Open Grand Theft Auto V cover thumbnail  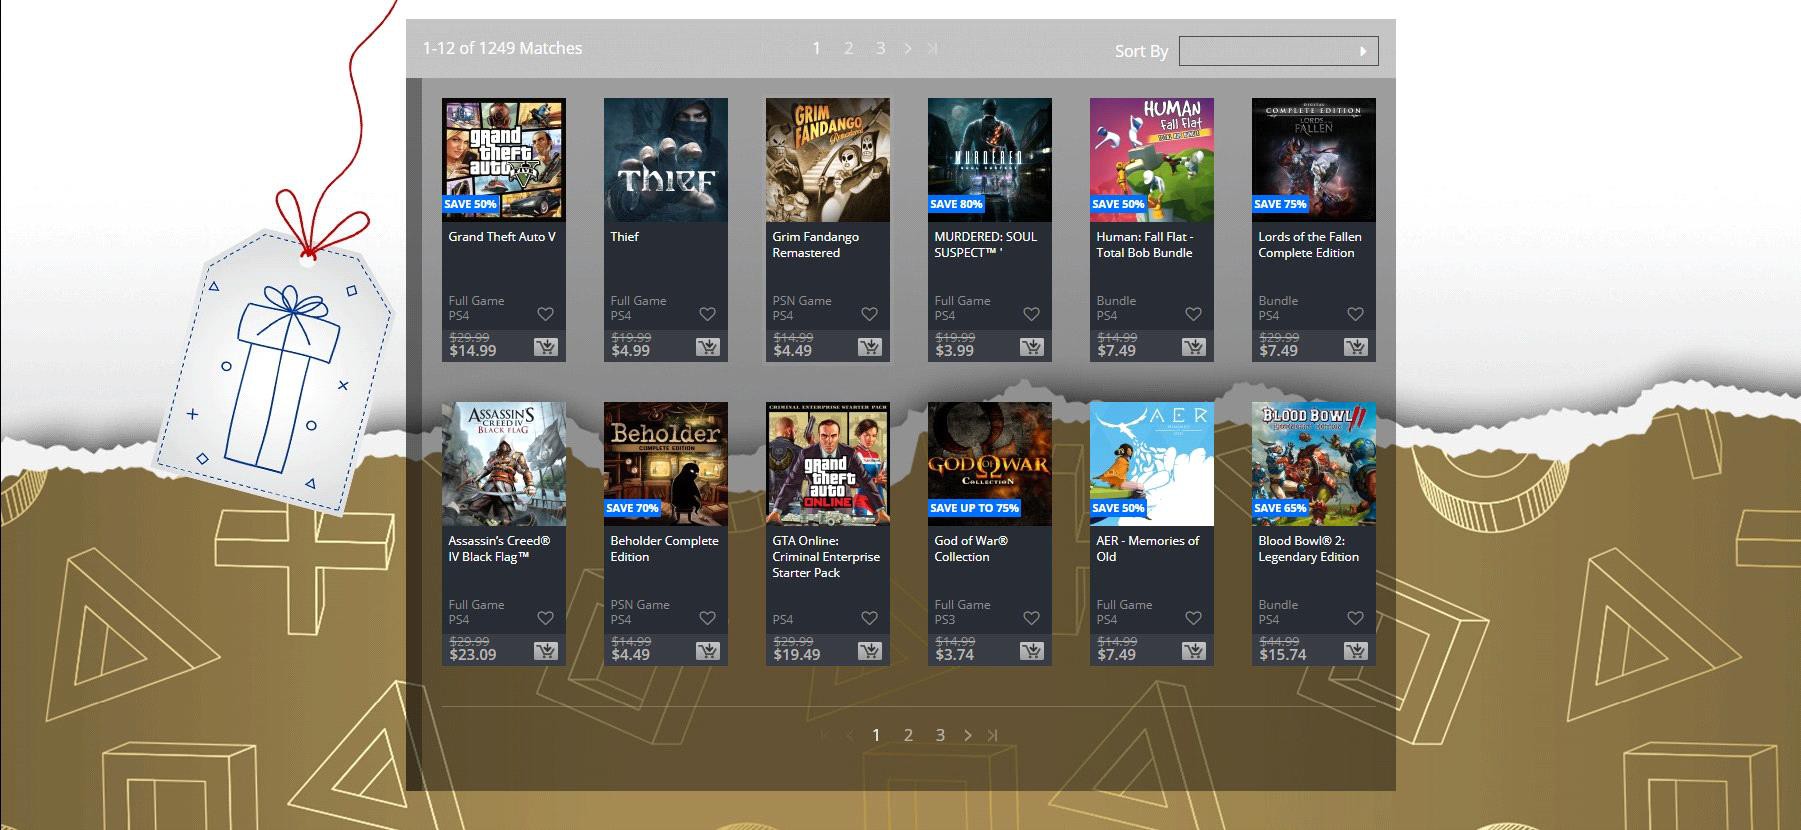coord(504,160)
